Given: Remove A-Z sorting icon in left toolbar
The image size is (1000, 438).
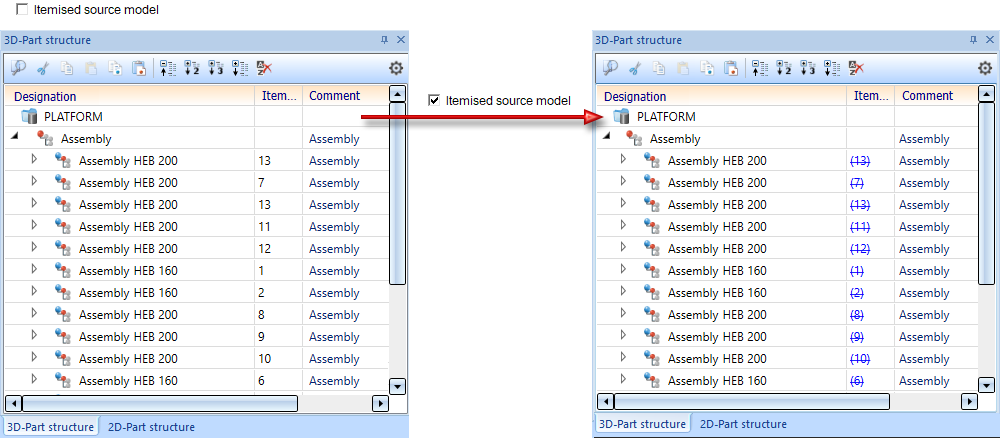Looking at the screenshot, I should (x=265, y=68).
